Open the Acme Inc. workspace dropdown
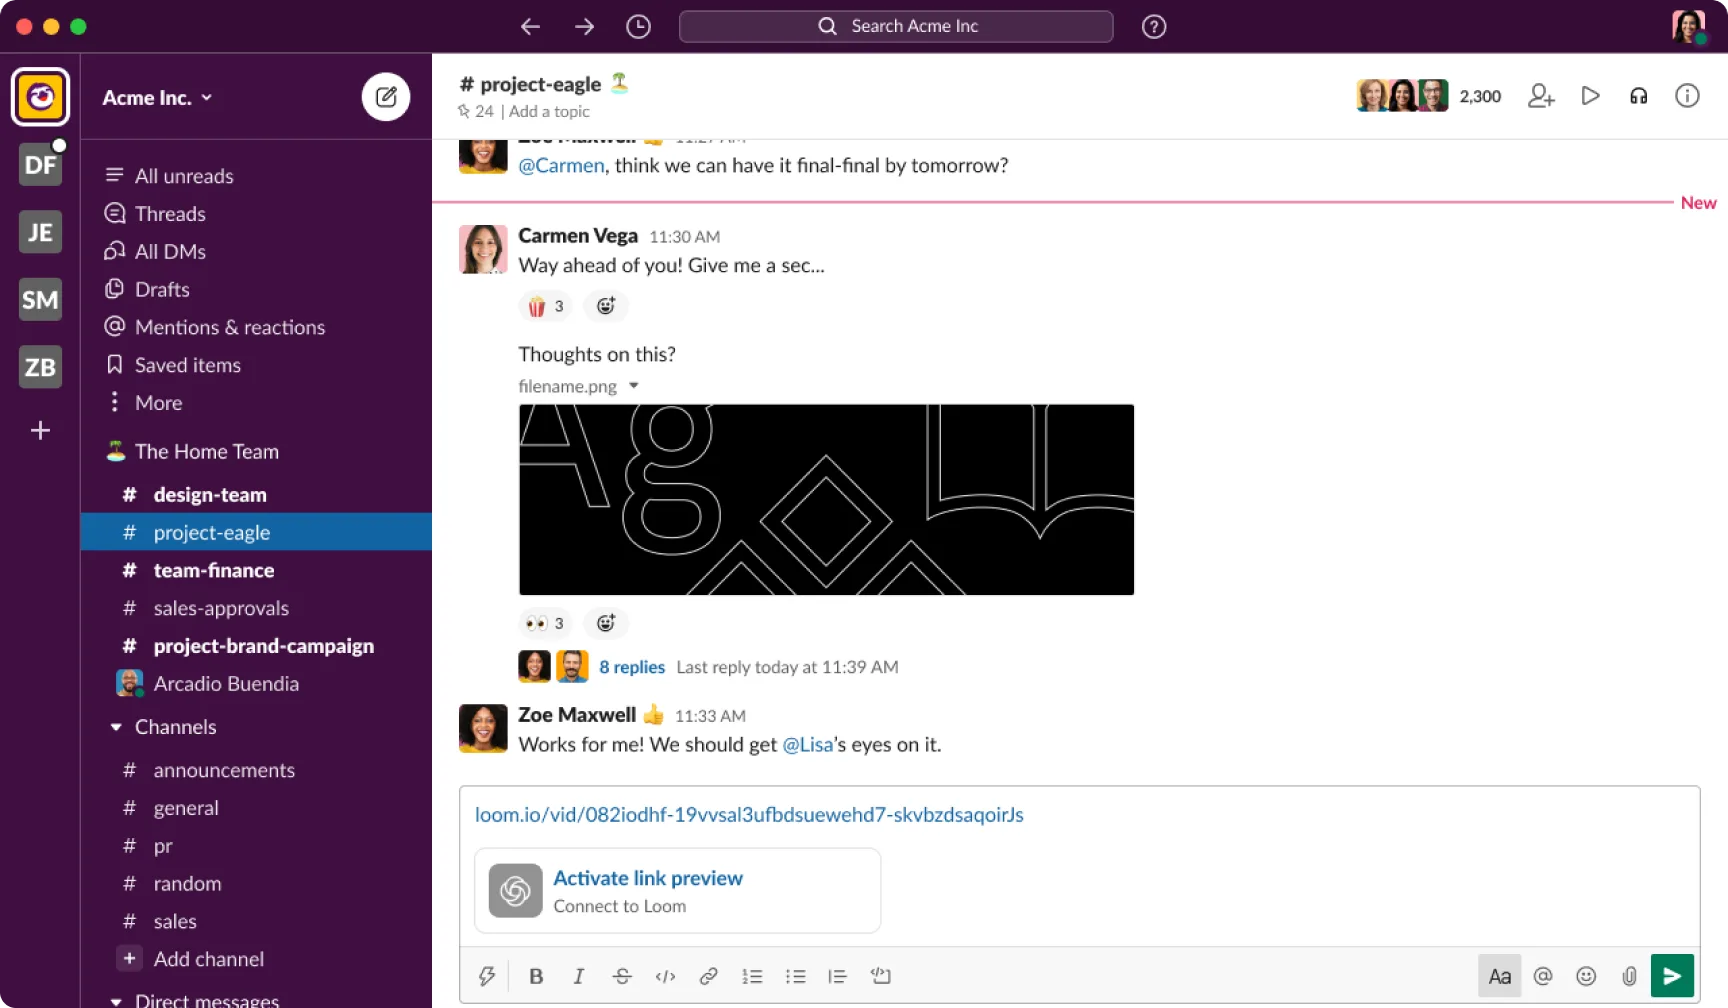This screenshot has width=1728, height=1008. (157, 98)
